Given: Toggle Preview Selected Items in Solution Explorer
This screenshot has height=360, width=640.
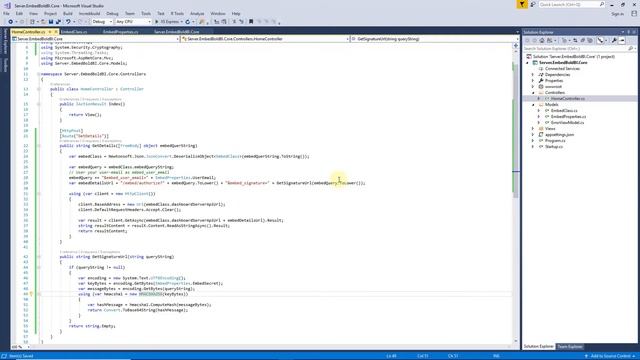Looking at the screenshot, I should coord(622,40).
